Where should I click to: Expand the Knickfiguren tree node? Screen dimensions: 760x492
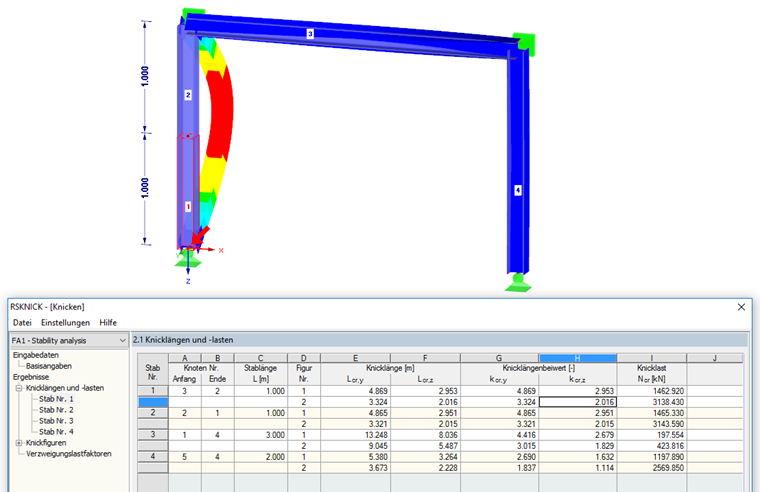click(x=19, y=443)
